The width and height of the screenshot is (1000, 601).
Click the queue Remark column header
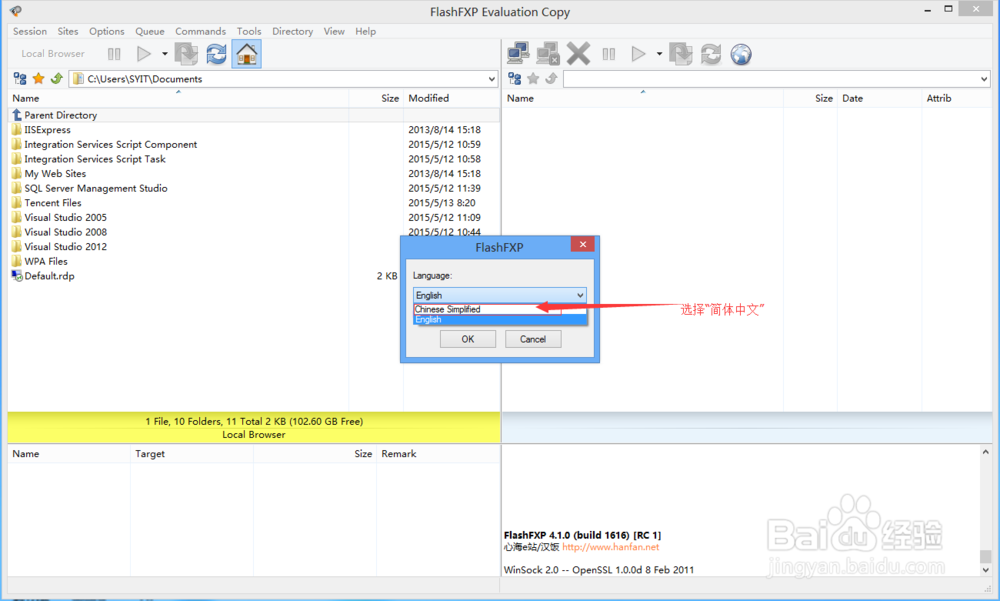[399, 454]
